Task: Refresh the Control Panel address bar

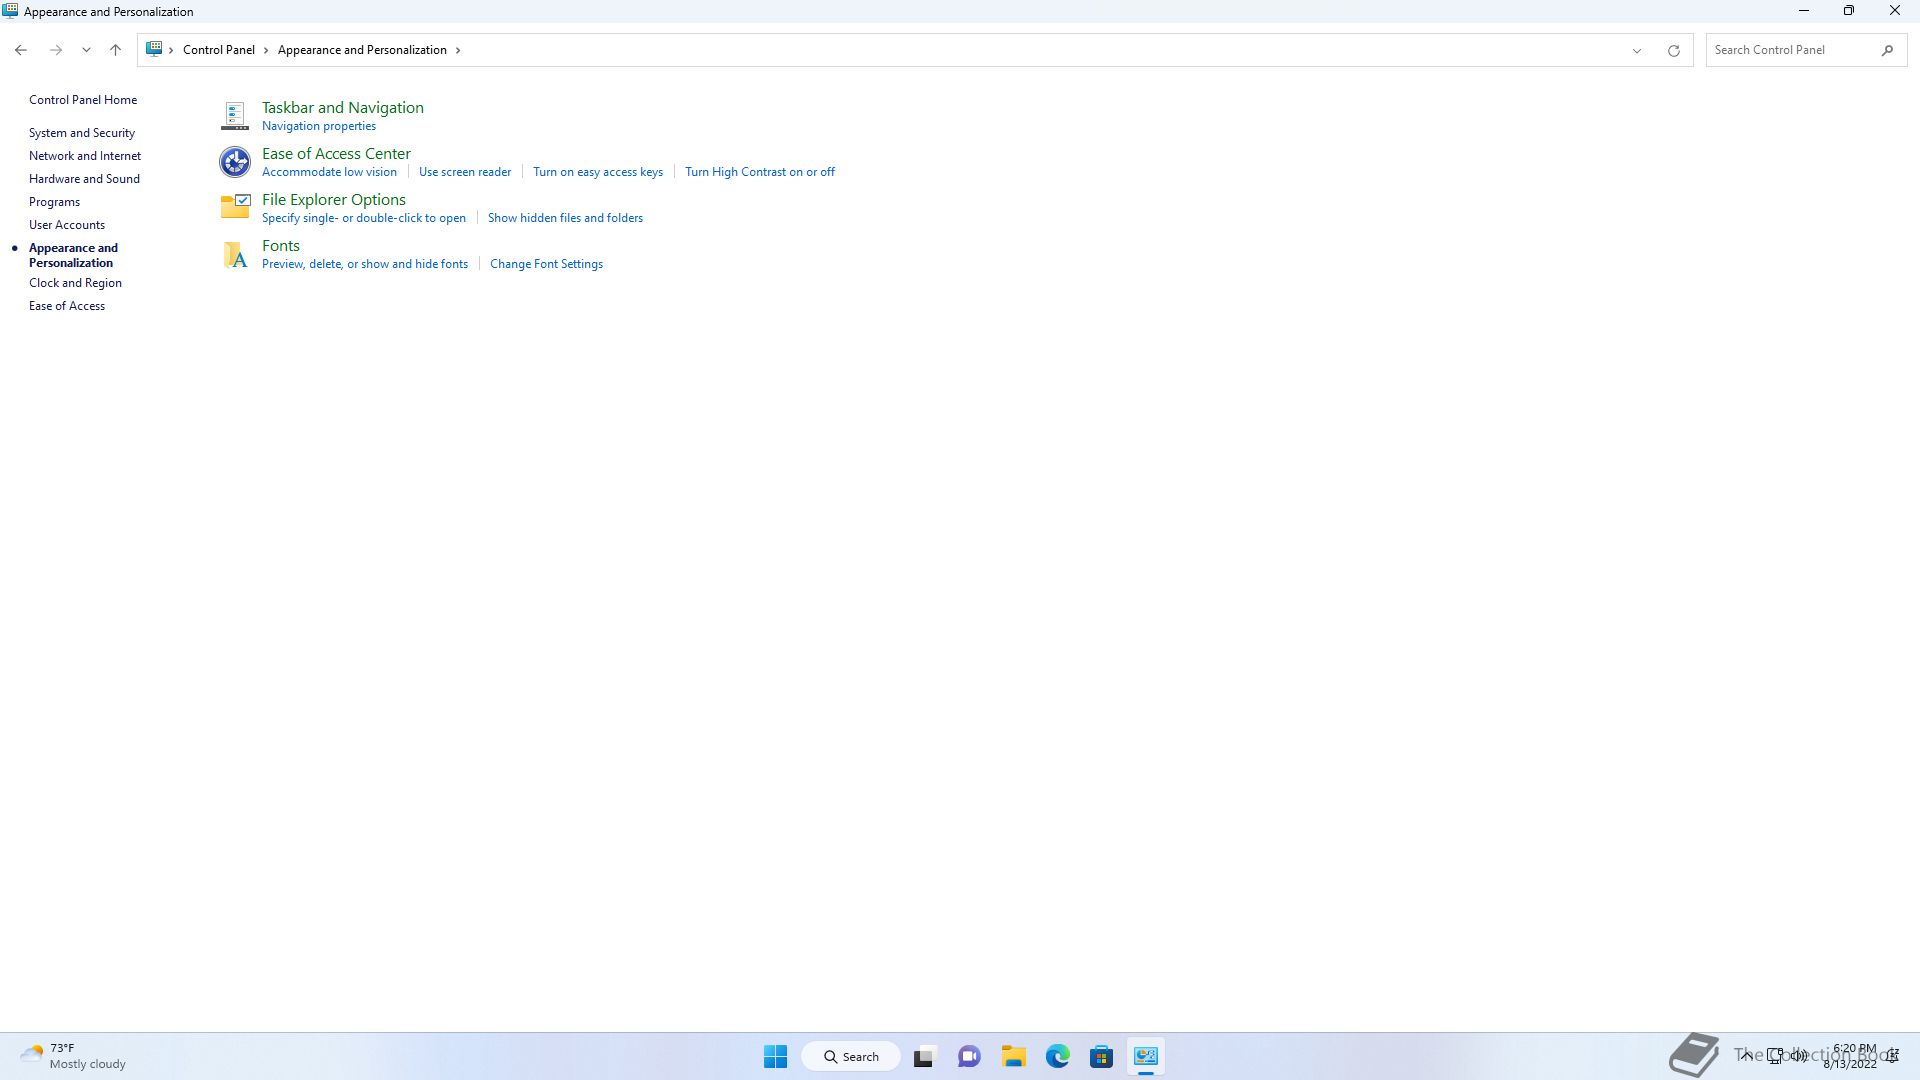Action: (1673, 50)
